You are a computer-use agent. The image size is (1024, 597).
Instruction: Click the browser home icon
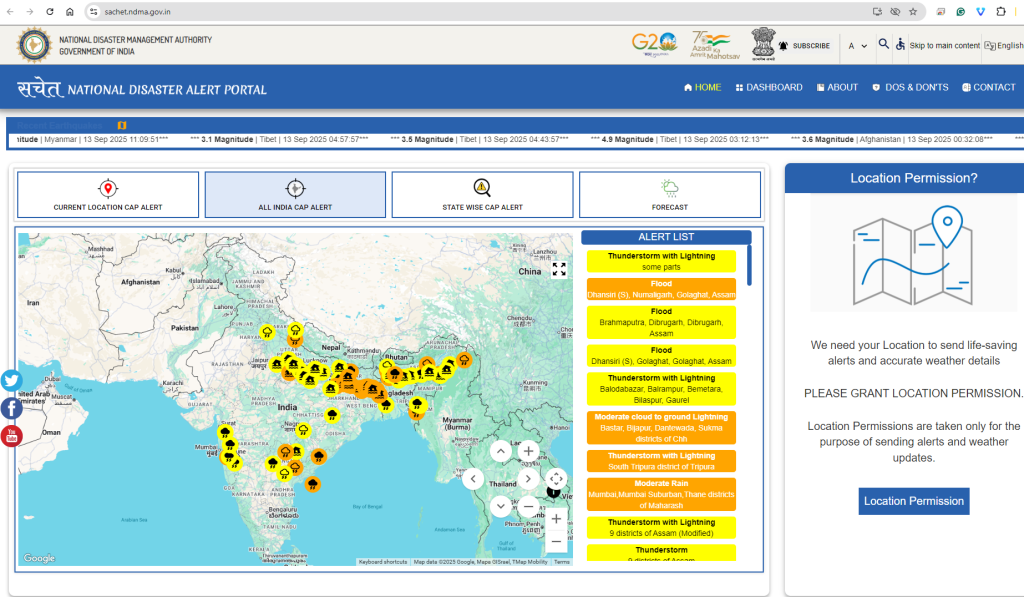pos(70,12)
